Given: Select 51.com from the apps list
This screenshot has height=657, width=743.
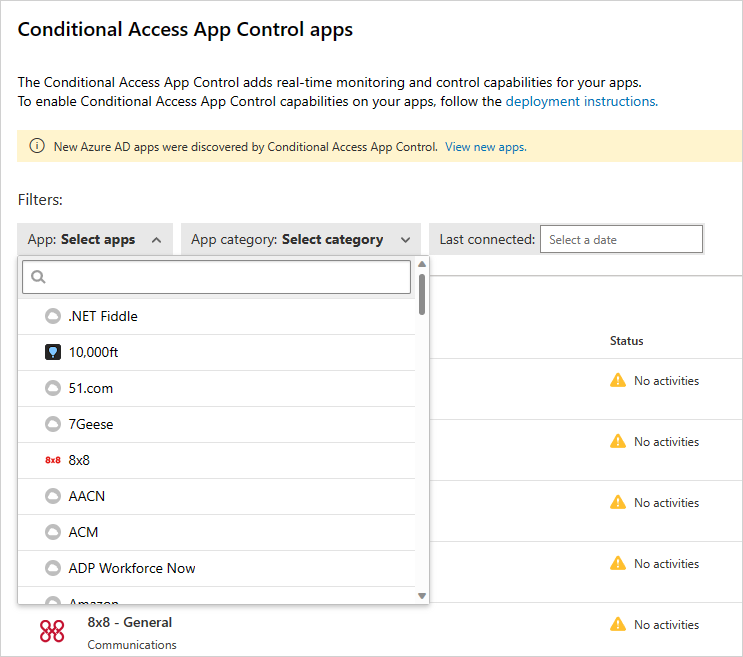Looking at the screenshot, I should pos(217,388).
